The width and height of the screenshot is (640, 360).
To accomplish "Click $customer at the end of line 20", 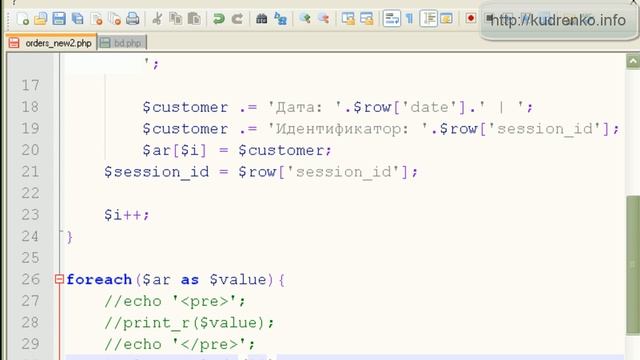I will pos(282,151).
